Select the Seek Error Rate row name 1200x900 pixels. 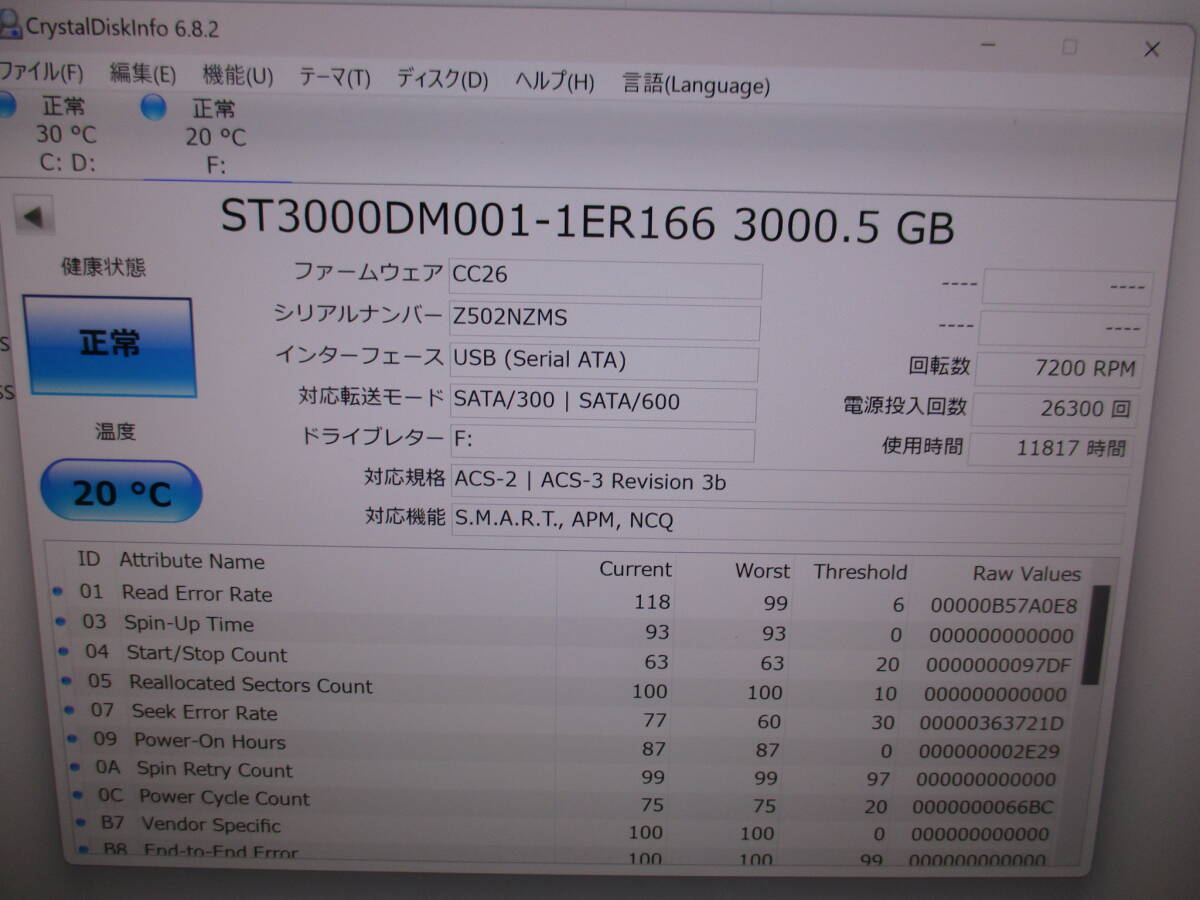(205, 713)
